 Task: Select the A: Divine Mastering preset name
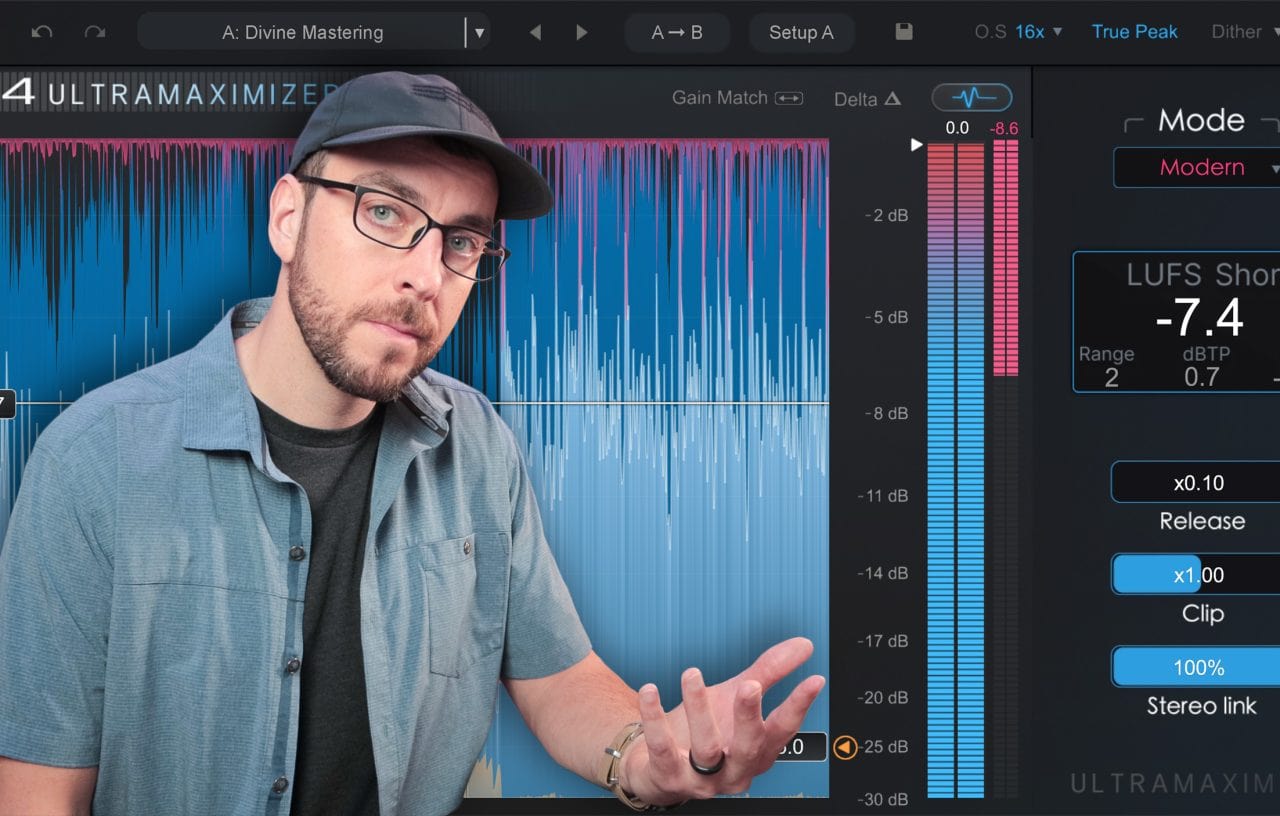click(x=302, y=32)
